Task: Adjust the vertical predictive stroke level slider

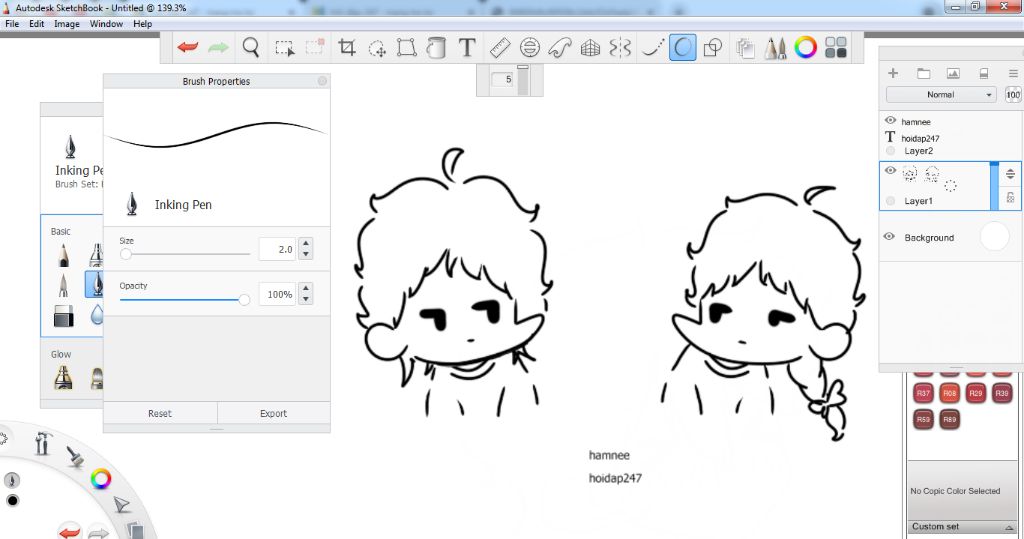Action: coord(522,80)
